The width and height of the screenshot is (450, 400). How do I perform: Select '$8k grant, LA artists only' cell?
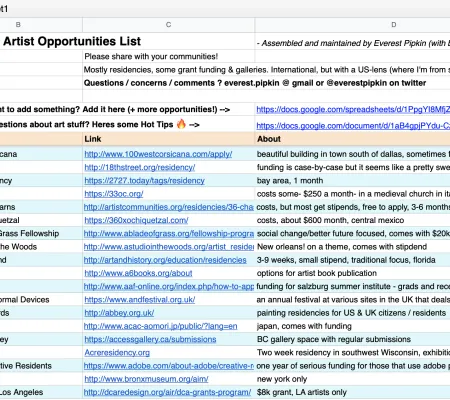tap(352, 392)
